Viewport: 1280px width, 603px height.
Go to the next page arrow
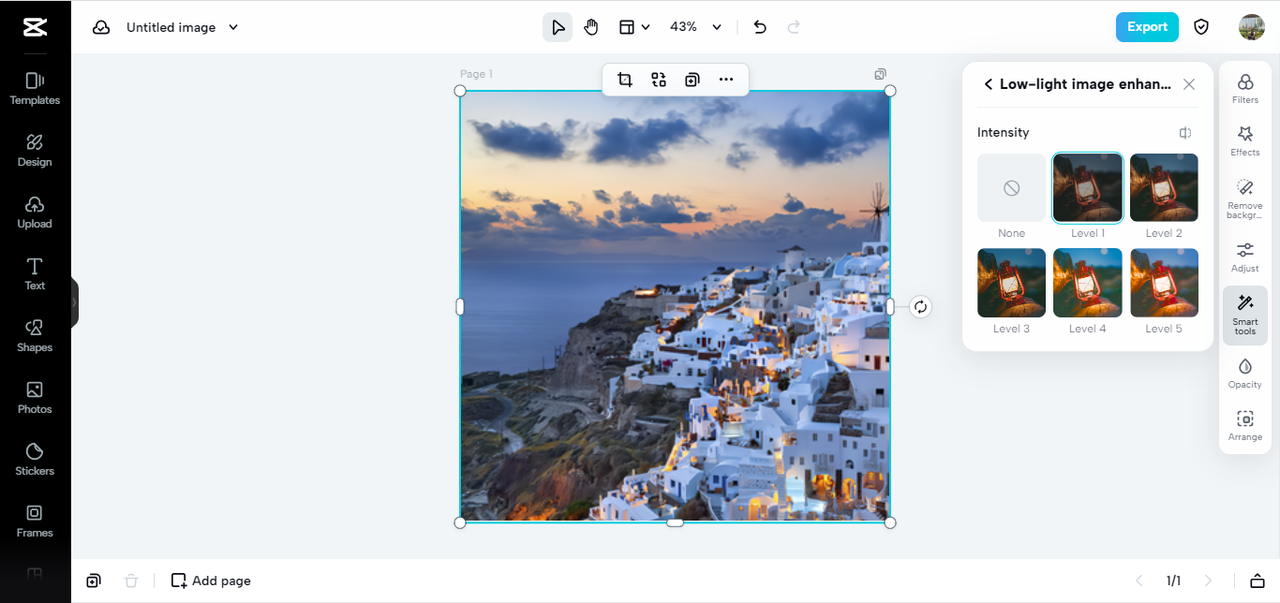point(1208,580)
